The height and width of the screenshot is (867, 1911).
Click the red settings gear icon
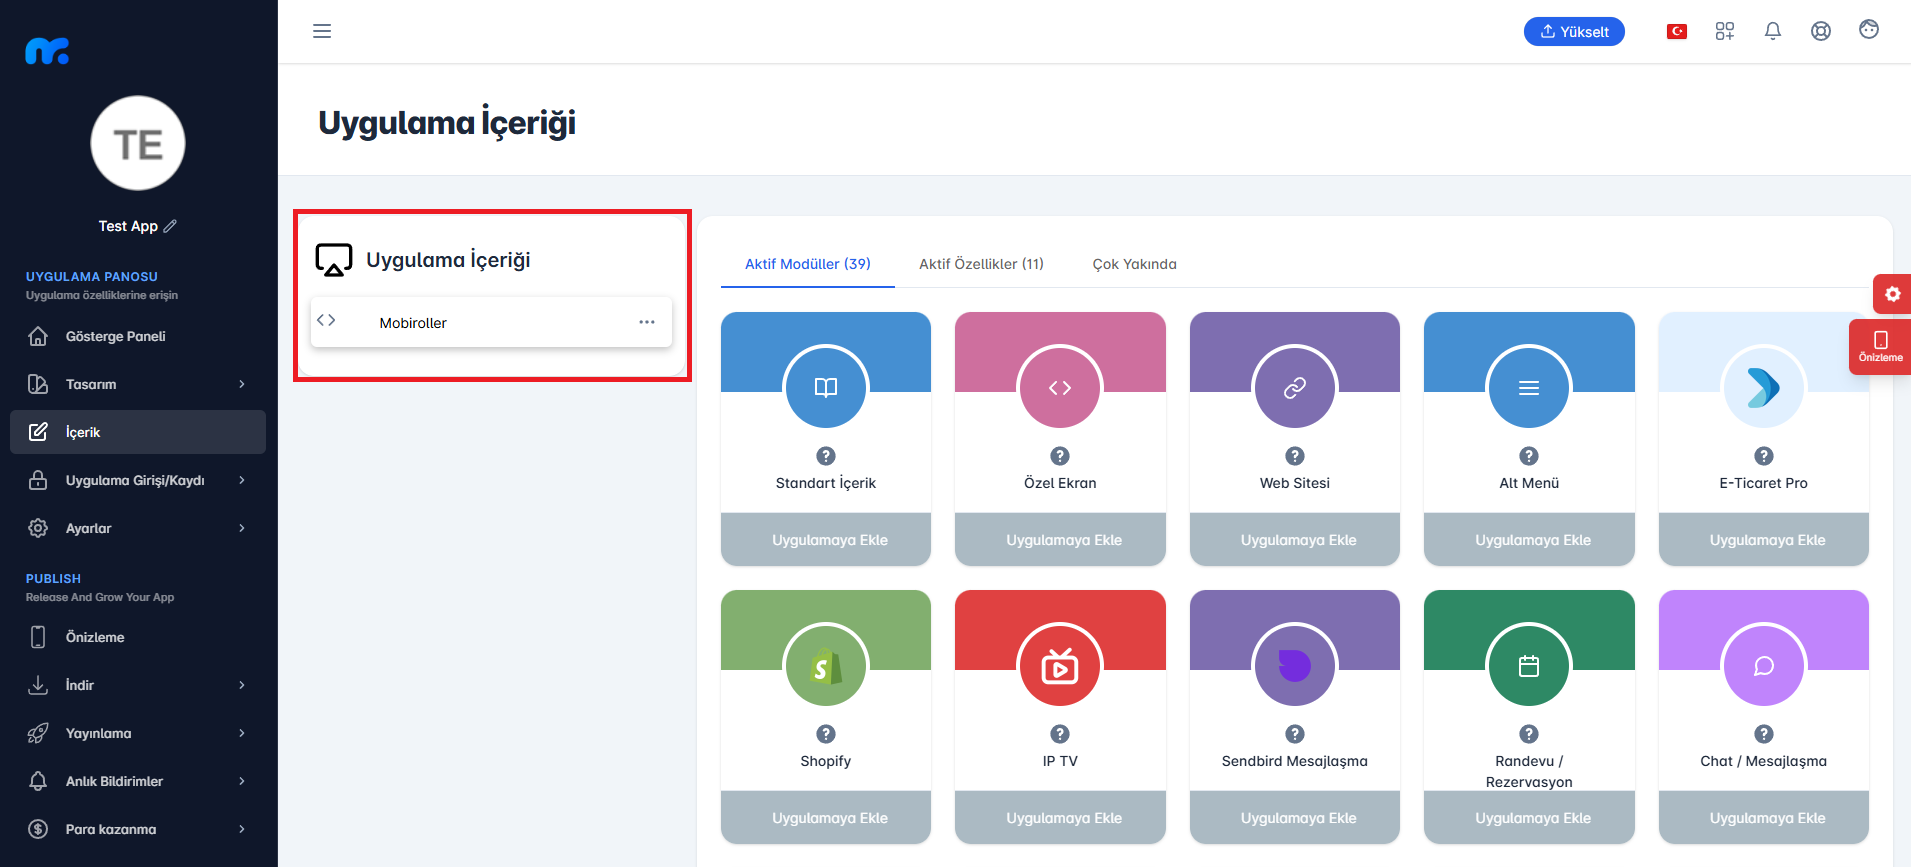pos(1892,294)
